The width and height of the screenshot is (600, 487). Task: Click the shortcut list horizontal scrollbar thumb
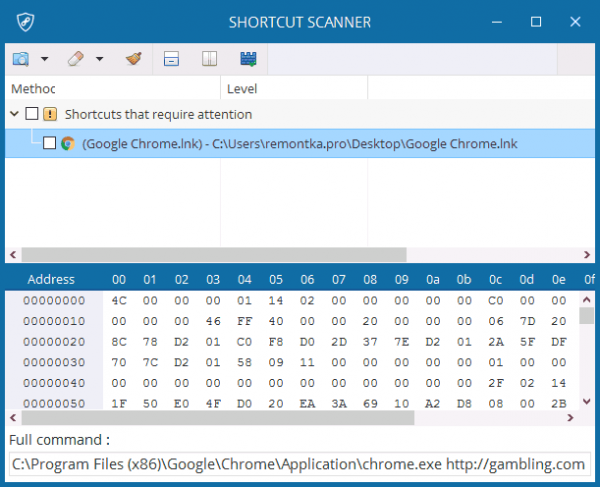[214, 255]
